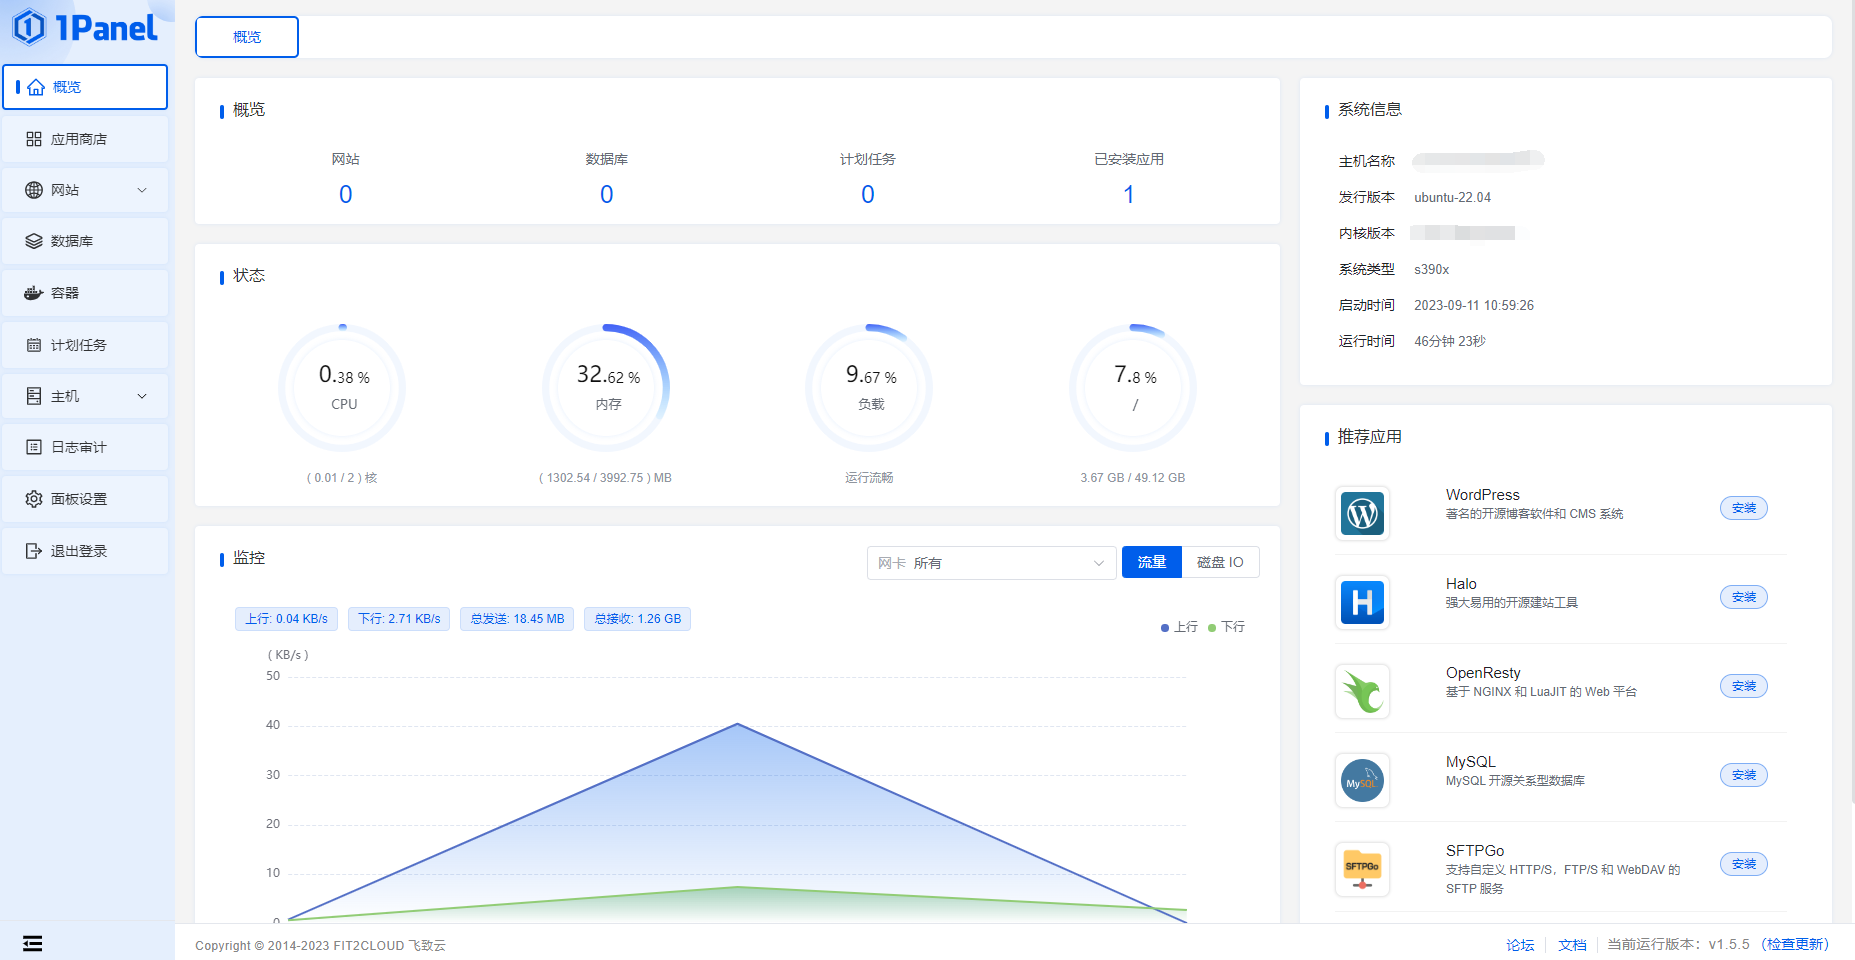Click the MySQL app icon
Viewport: 1855px width, 960px height.
[x=1362, y=780]
